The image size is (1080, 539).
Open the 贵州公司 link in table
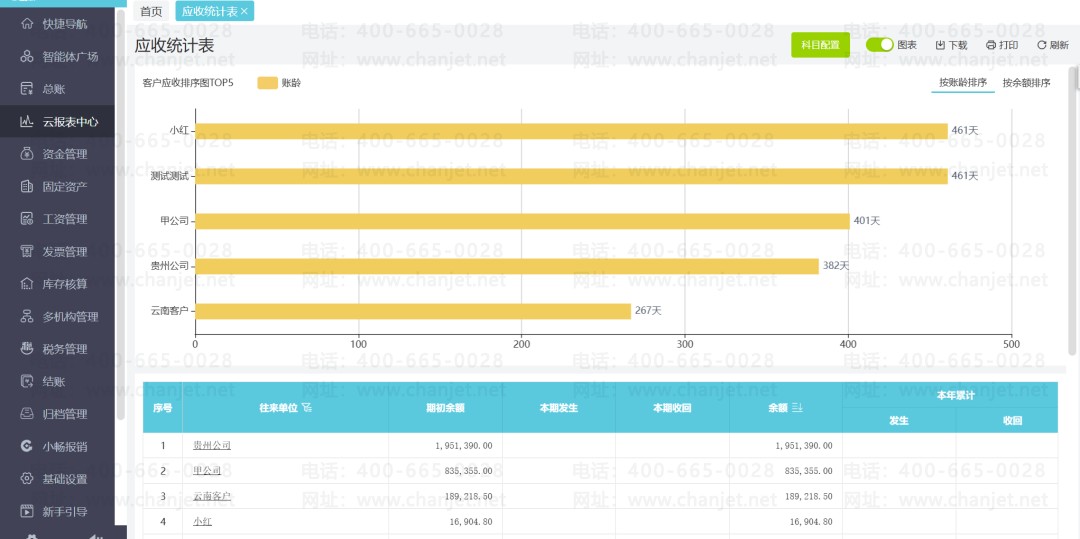212,445
